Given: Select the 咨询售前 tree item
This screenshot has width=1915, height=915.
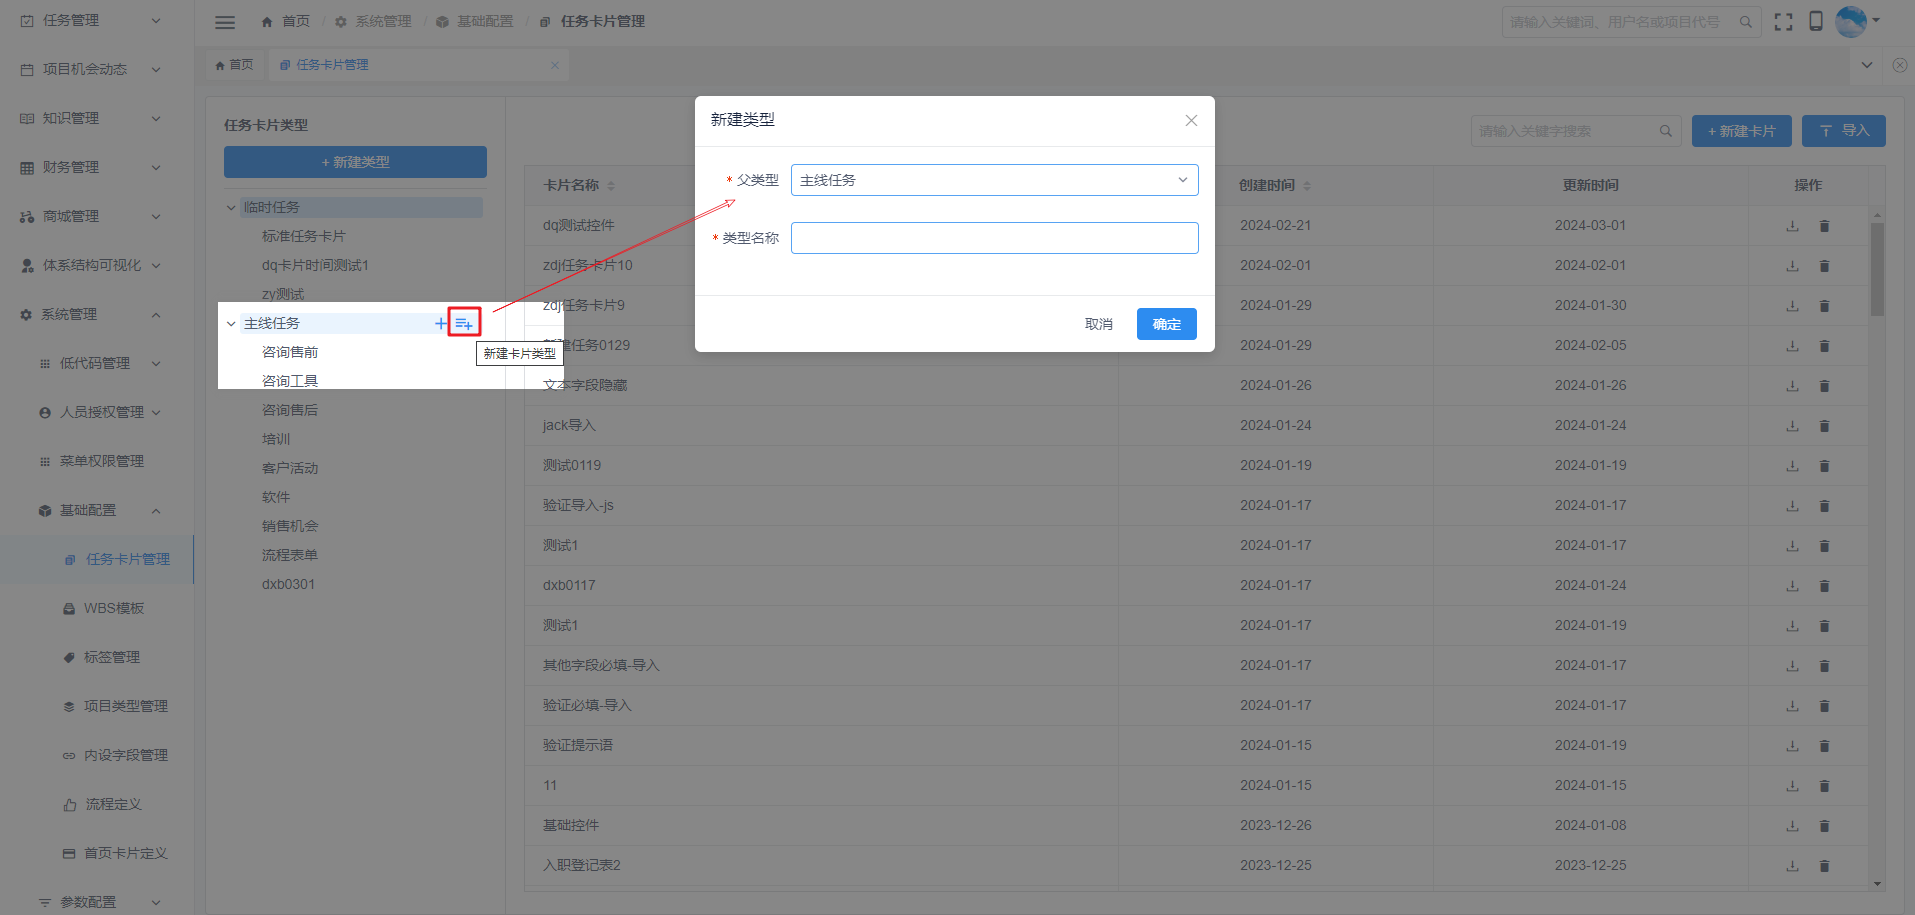Looking at the screenshot, I should click(x=290, y=352).
